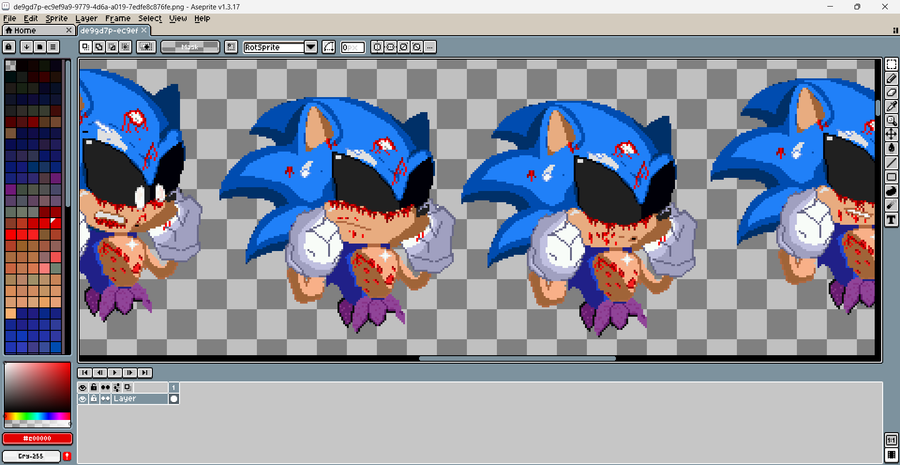Select the Zoom magnifier tool
Image resolution: width=900 pixels, height=465 pixels.
coord(891,120)
